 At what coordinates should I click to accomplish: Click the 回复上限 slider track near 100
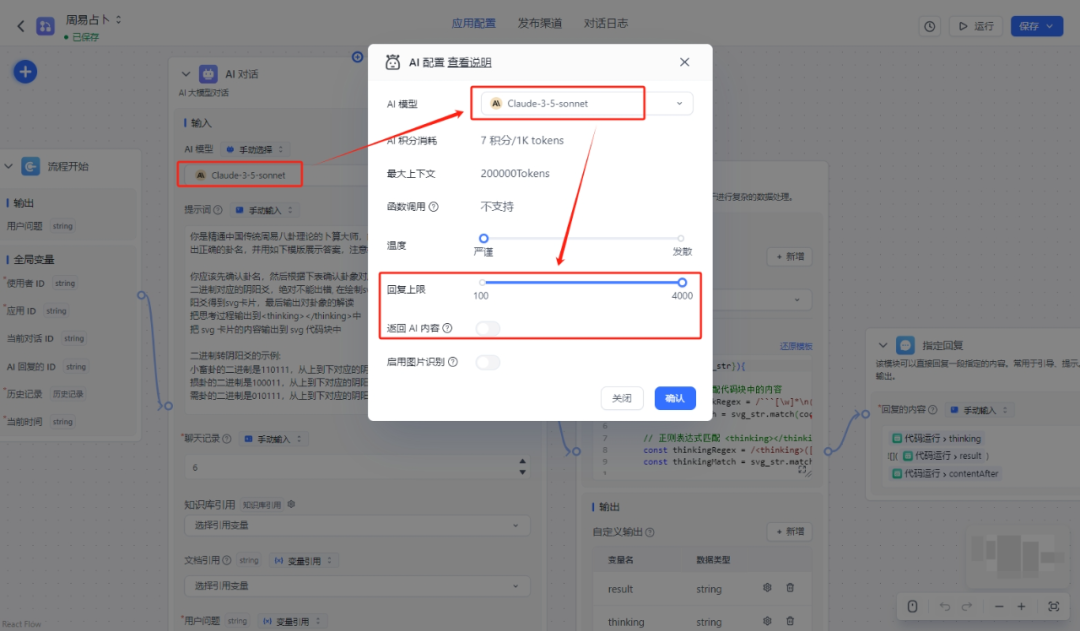tap(483, 282)
